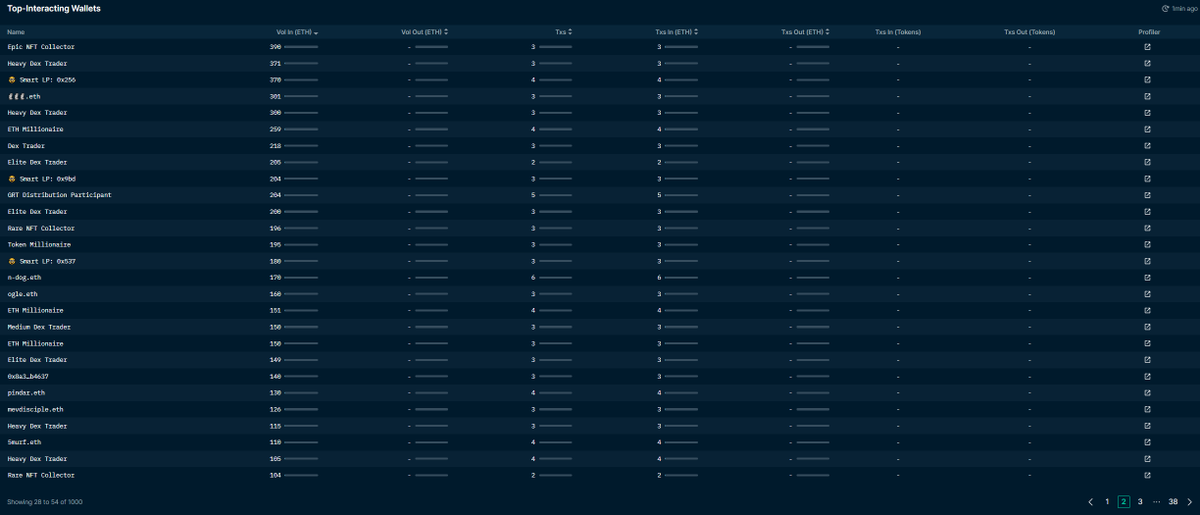Open profiler for ETH Millionaire with 259 ETH

1147,129
